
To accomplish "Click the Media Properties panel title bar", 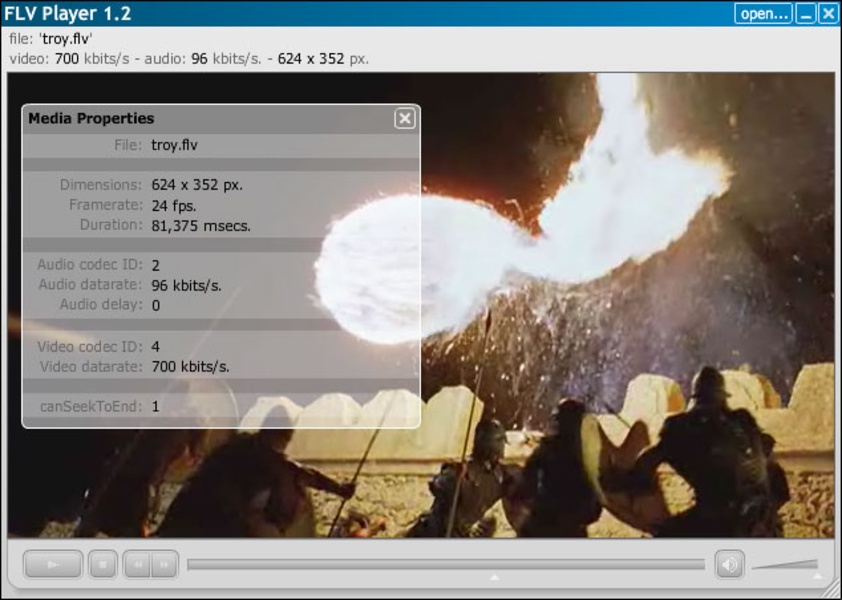I will click(200, 119).
